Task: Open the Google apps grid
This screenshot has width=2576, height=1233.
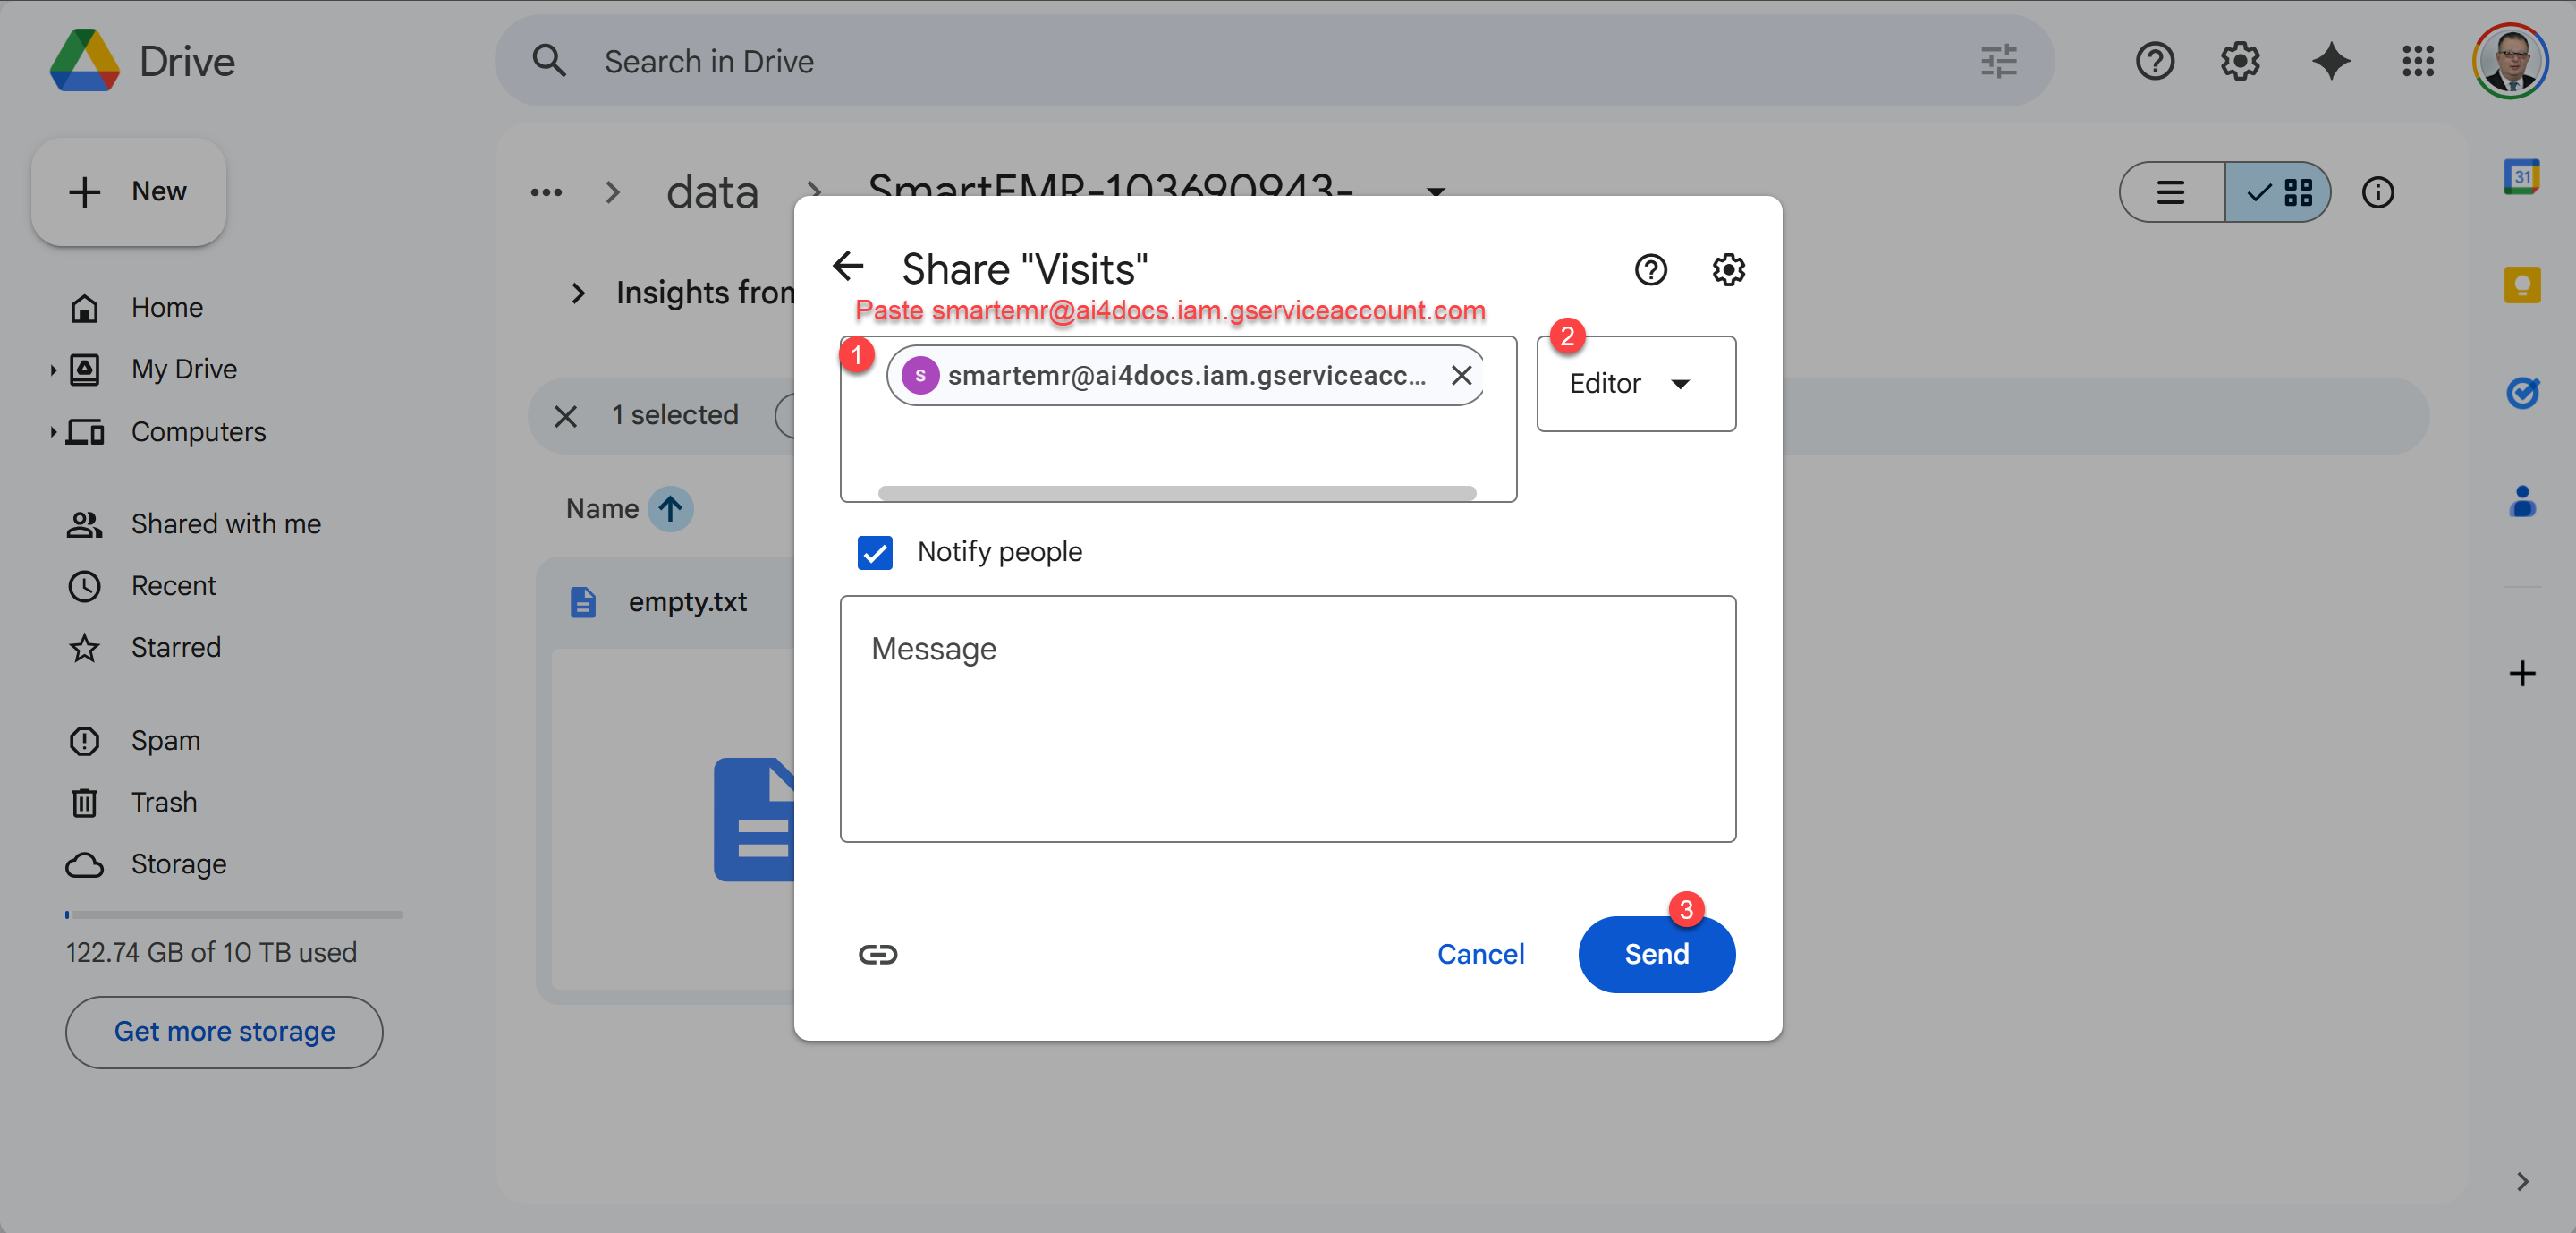Action: tap(2419, 61)
